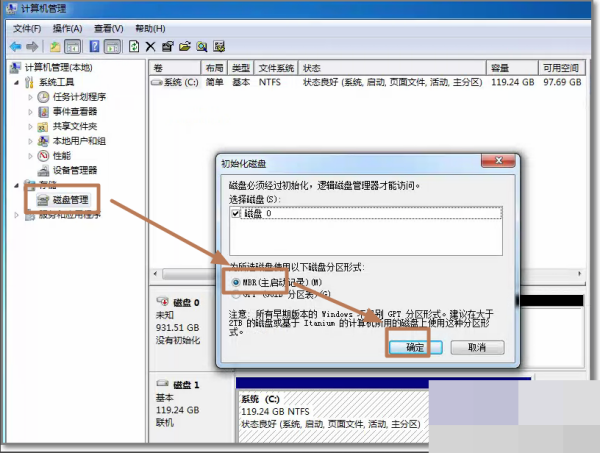This screenshot has width=600, height=453.
Task: Sort by the 卷 column header
Action: point(175,68)
